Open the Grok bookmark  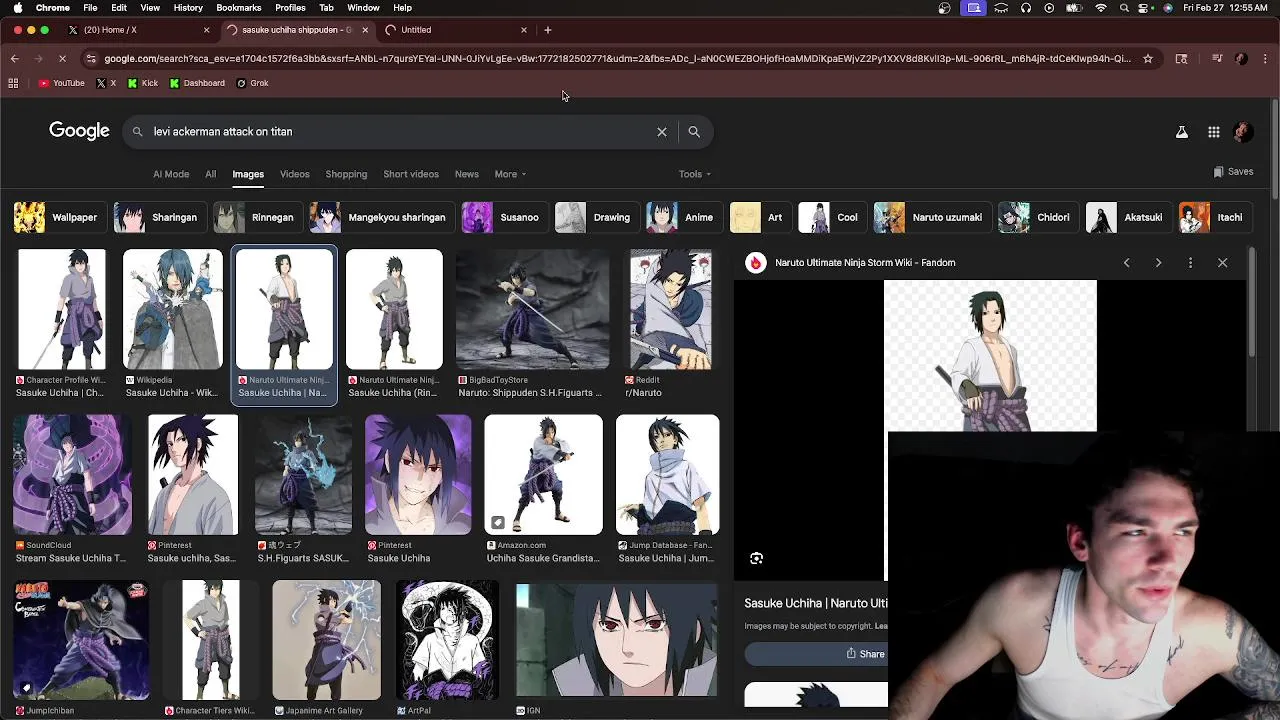click(x=252, y=83)
